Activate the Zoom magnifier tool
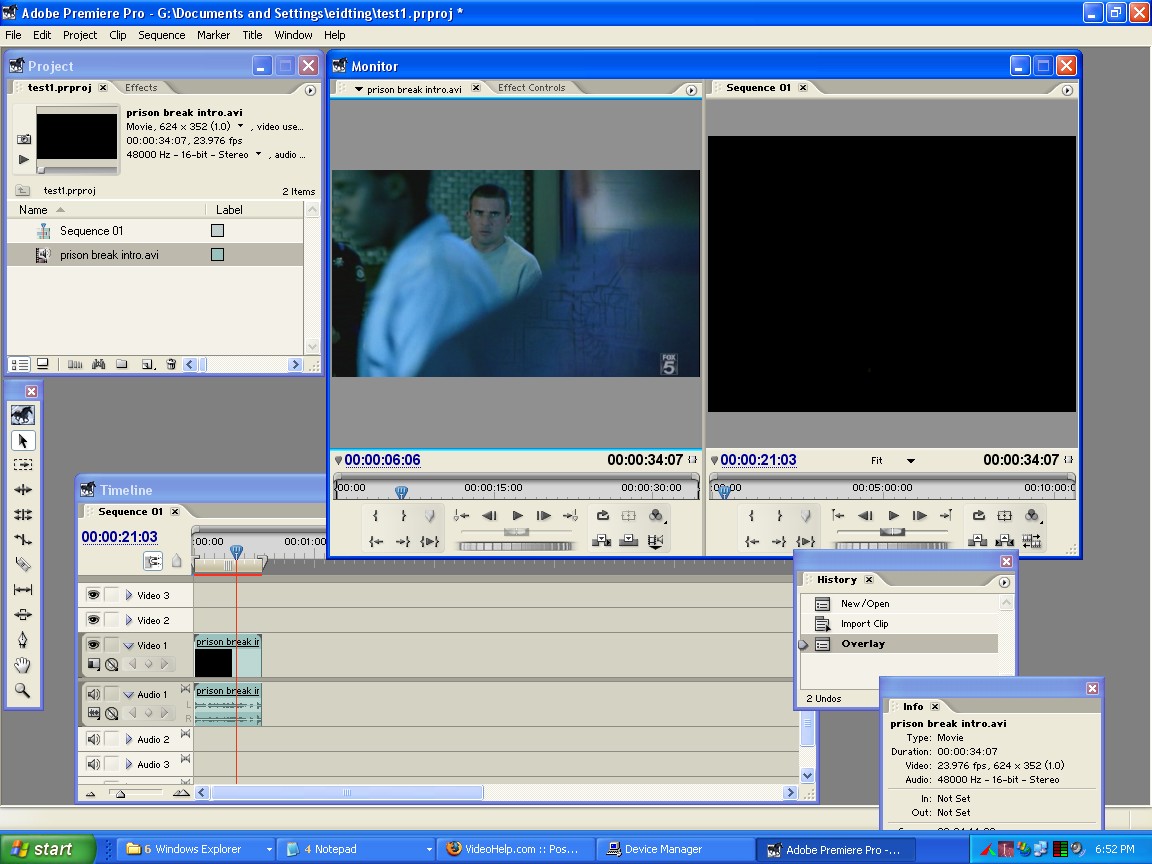 [x=23, y=690]
